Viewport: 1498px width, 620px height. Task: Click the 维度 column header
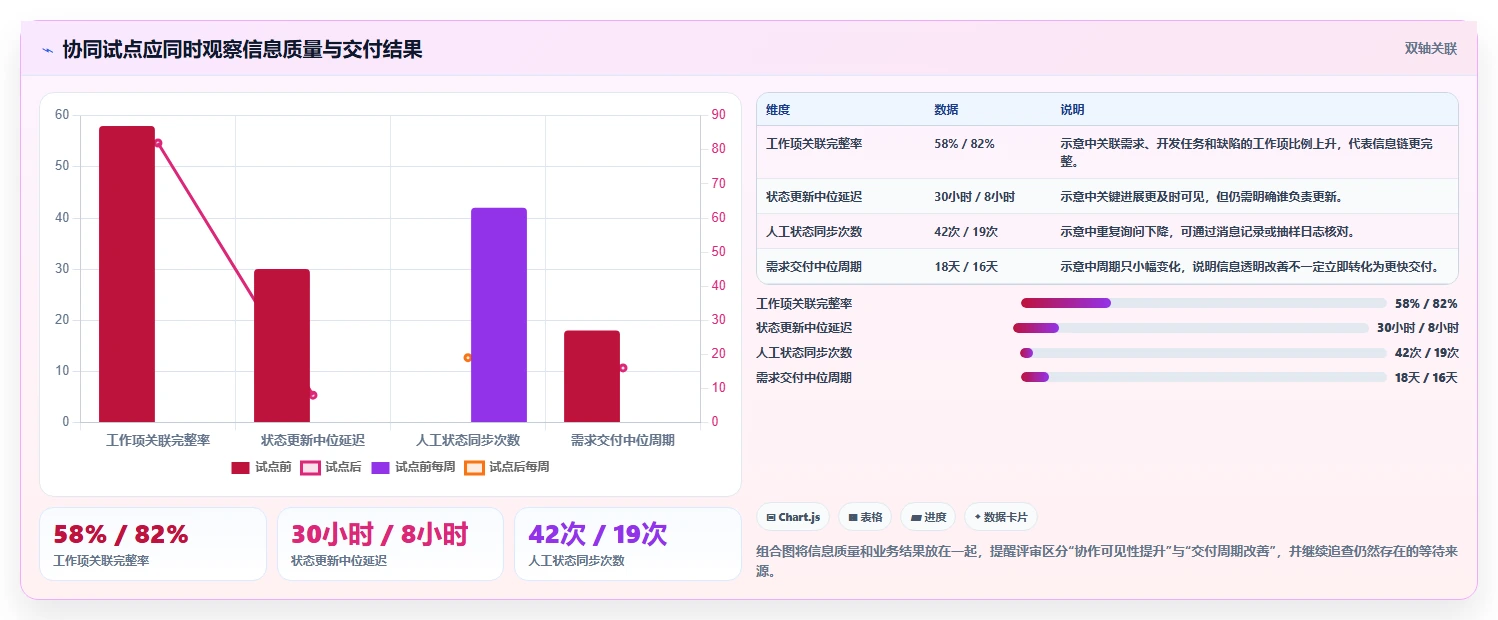pos(778,110)
